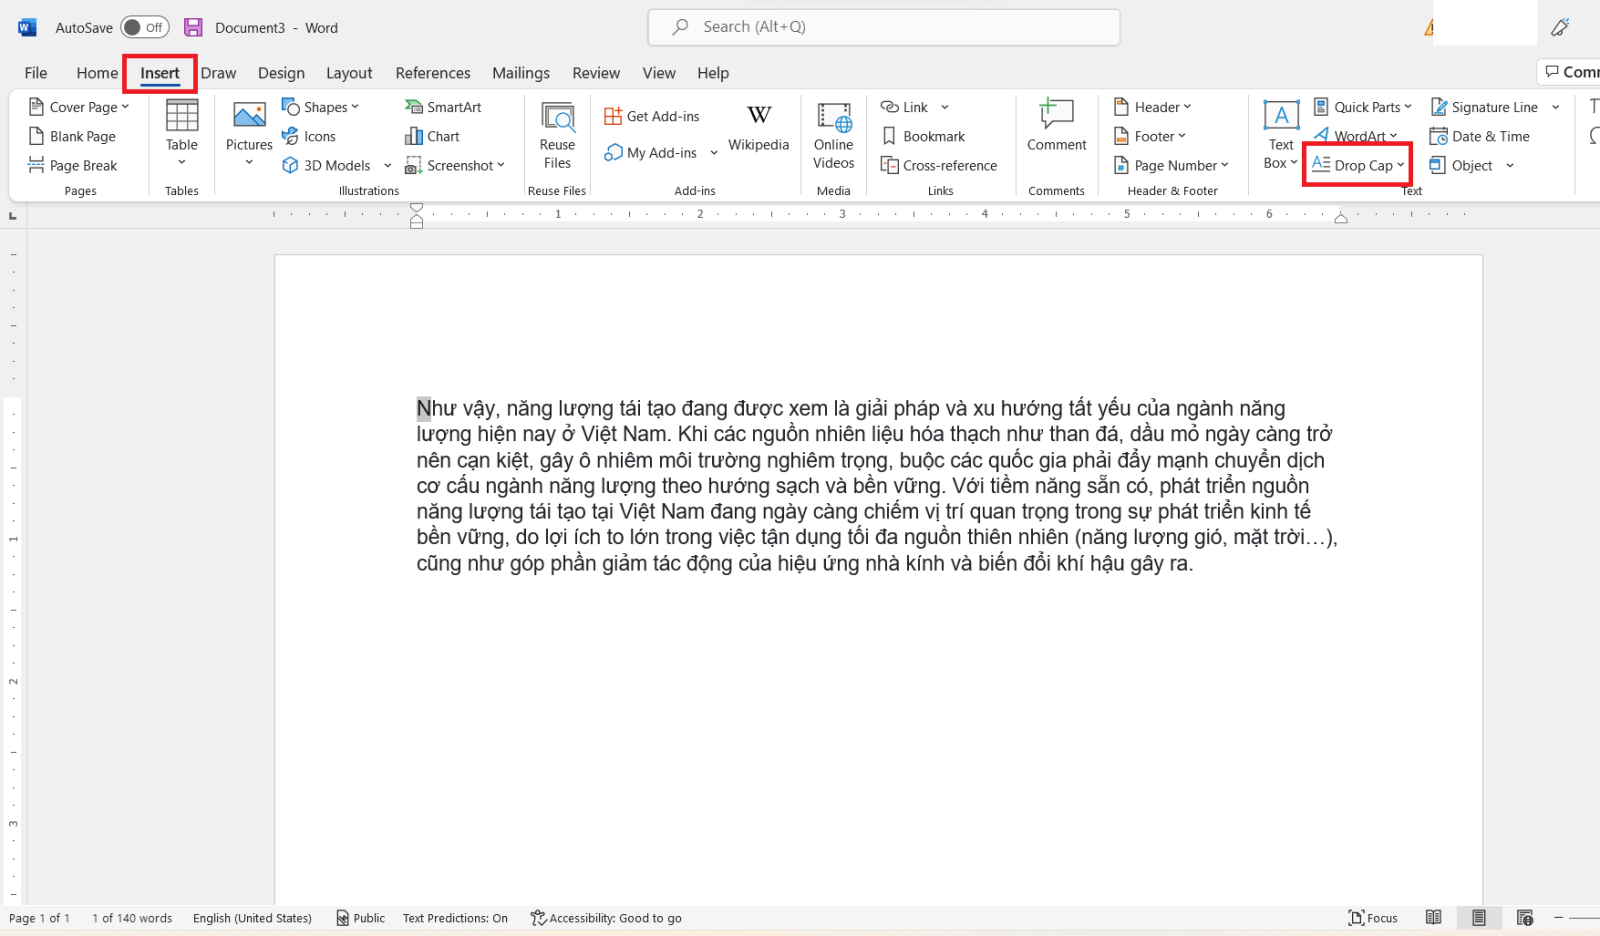Add a Comment from ribbon
Viewport: 1600px width, 936px height.
click(1056, 126)
